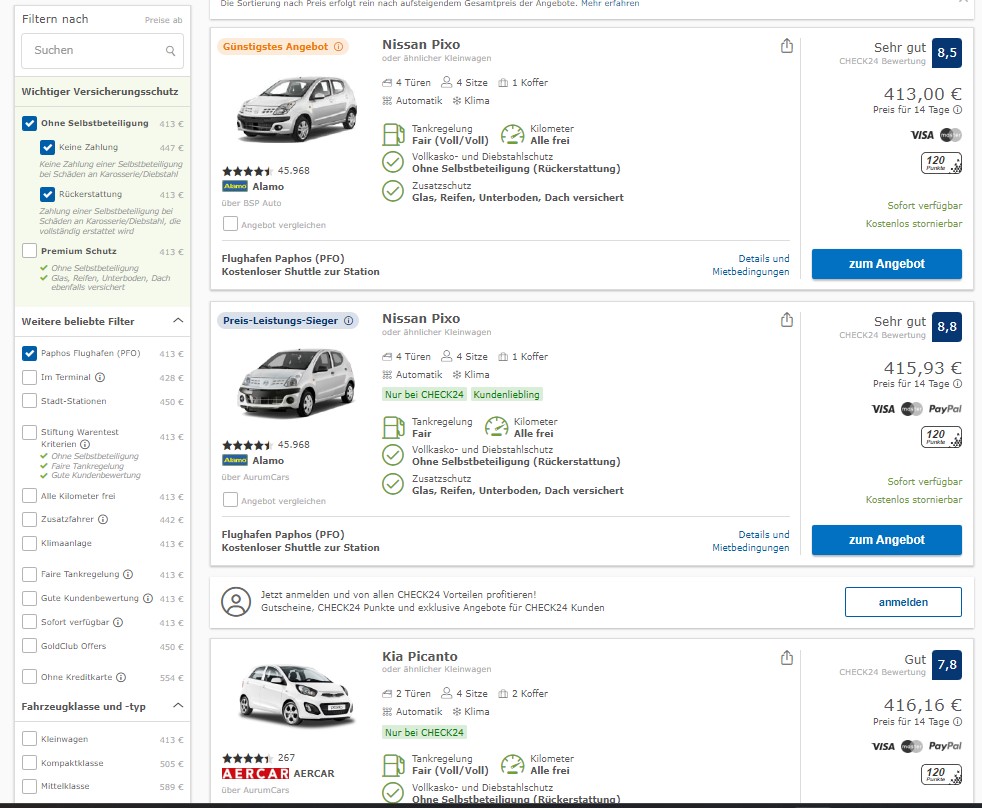
Task: Open info icon beside Gute Kundenbewertung filter
Action: pos(148,598)
